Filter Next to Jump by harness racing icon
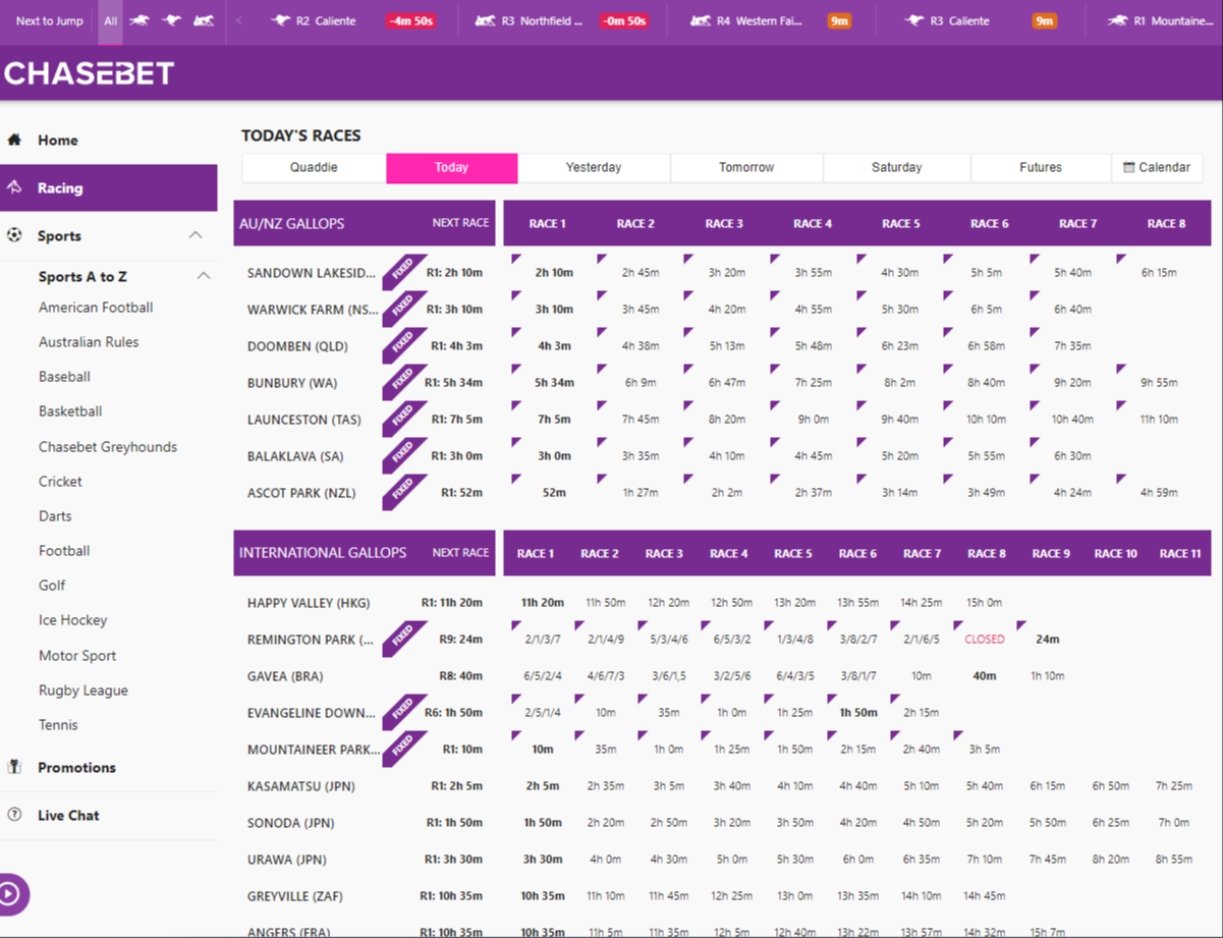 pos(203,21)
